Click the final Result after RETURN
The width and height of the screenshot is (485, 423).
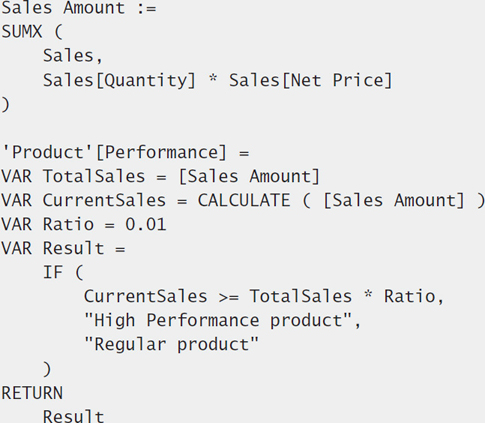[x=73, y=416]
